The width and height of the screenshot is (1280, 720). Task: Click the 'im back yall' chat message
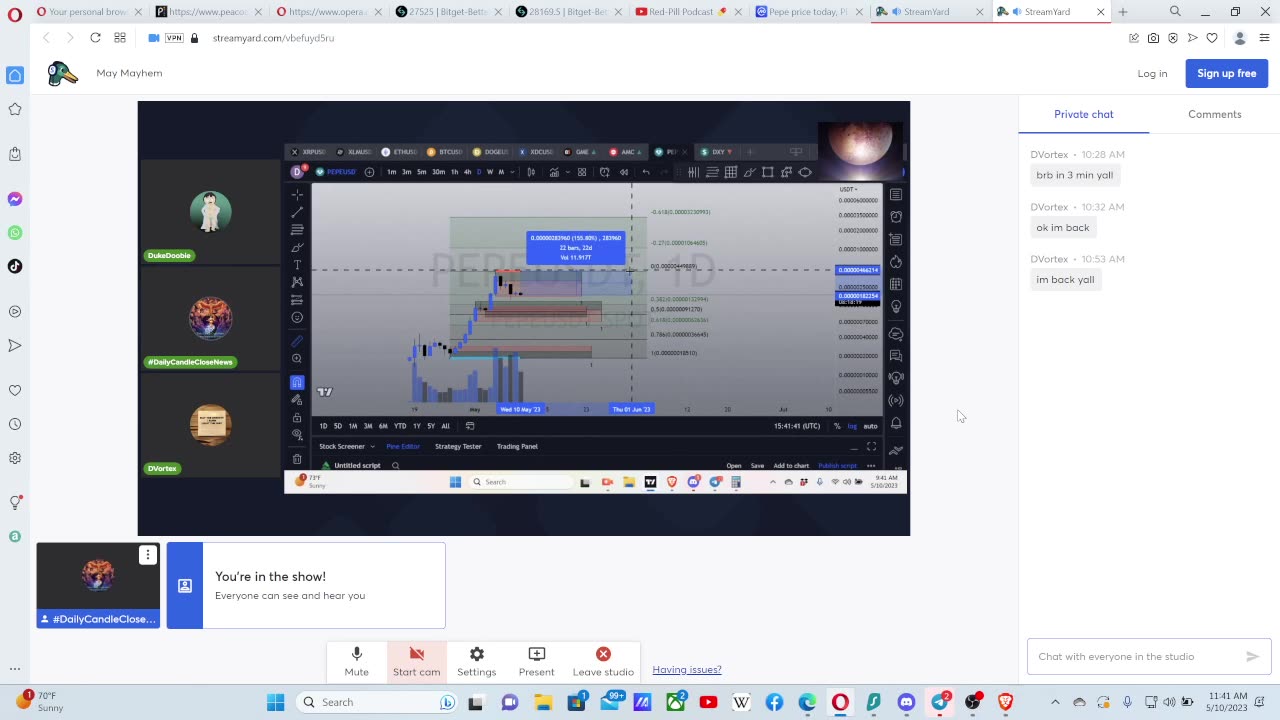pos(1065,279)
